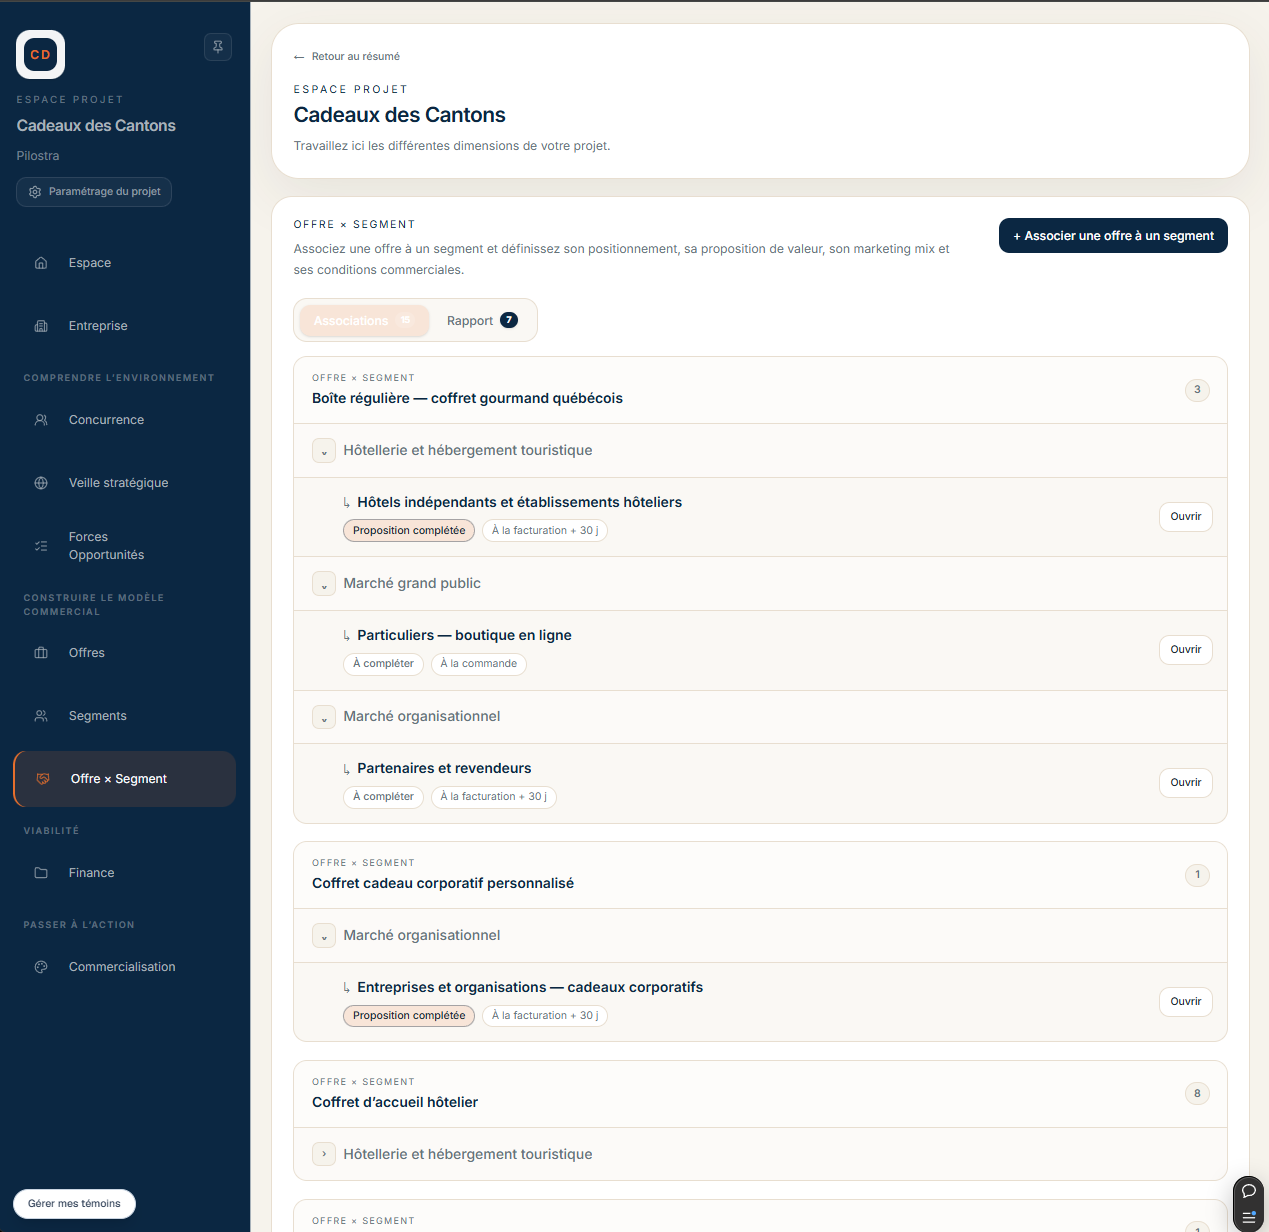The width and height of the screenshot is (1269, 1232).
Task: Click Associer une offre à un segment
Action: pos(1113,236)
